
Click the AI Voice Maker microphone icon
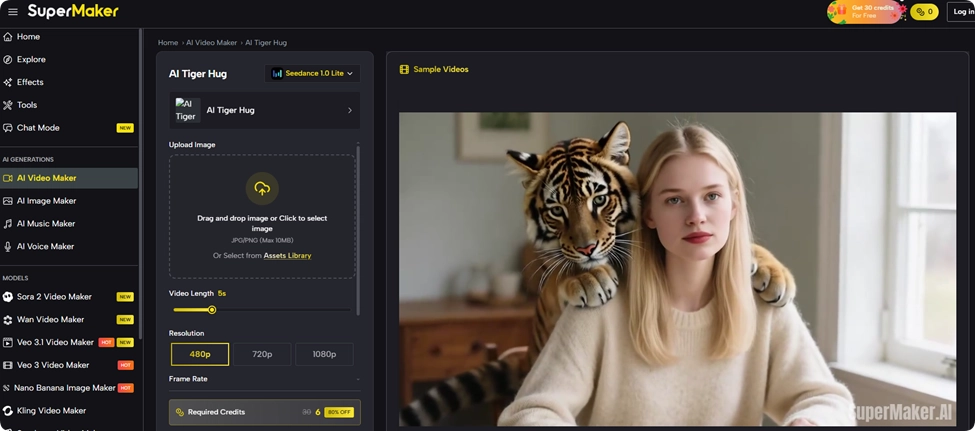pyautogui.click(x=7, y=247)
